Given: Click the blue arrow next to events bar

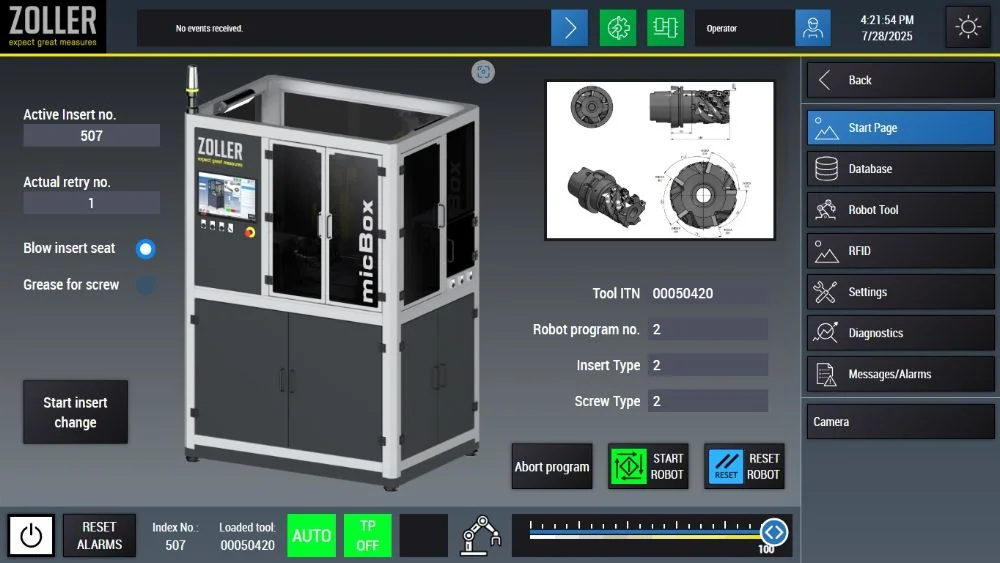Looking at the screenshot, I should pos(569,28).
